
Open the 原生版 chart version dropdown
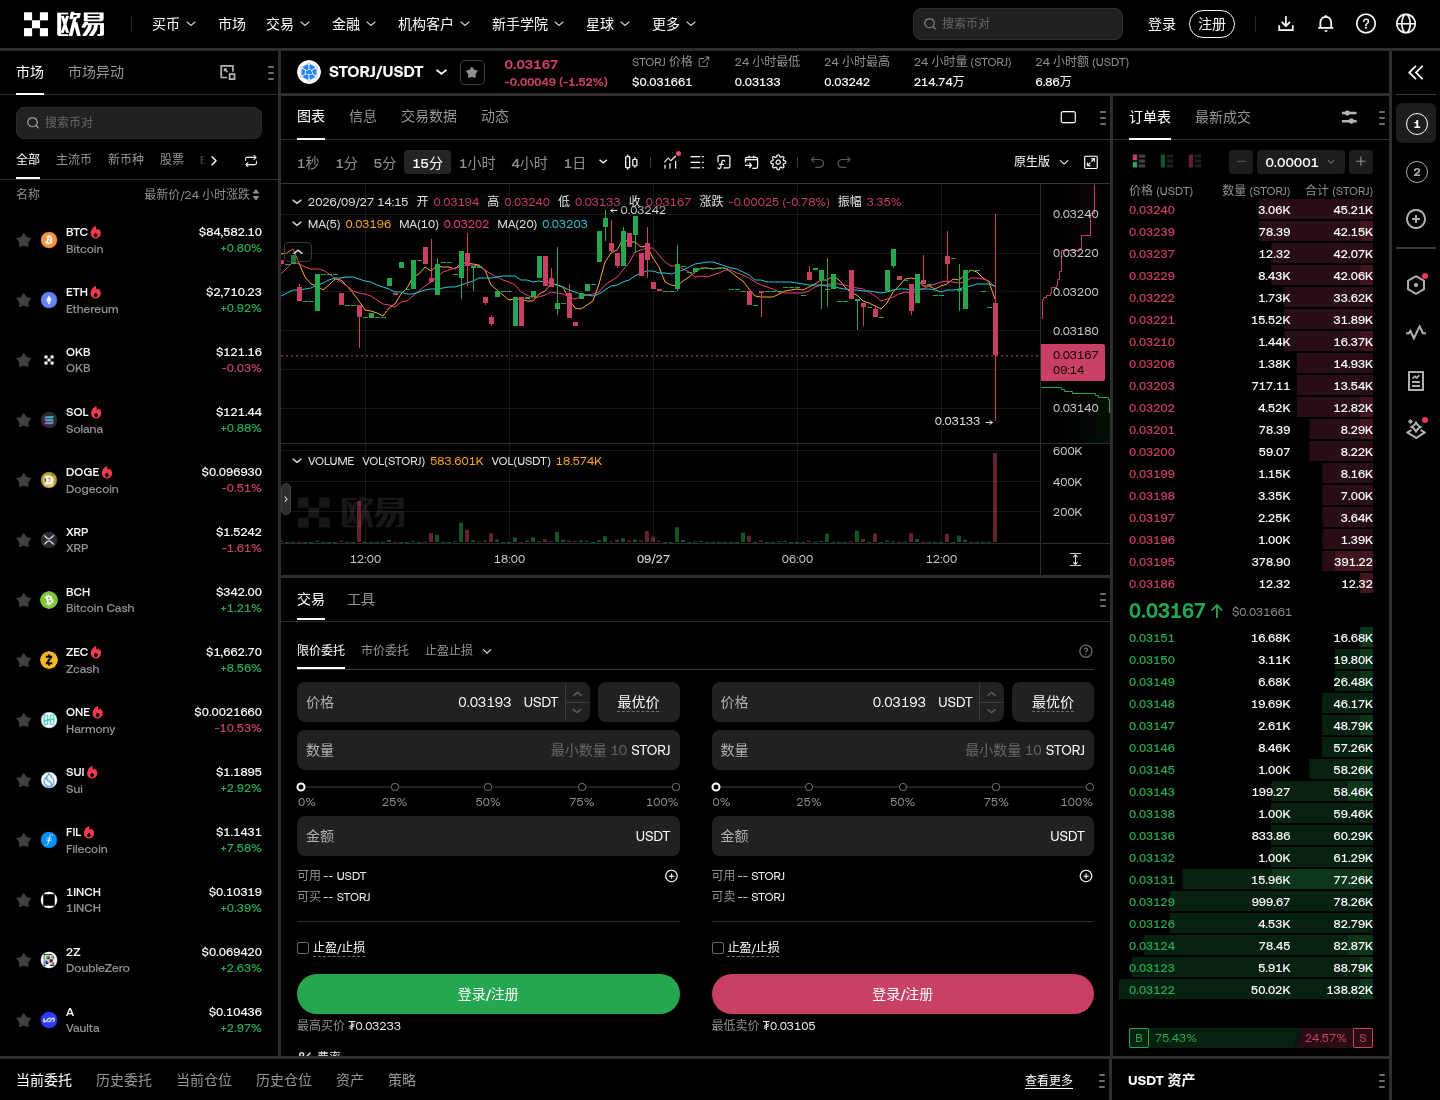[x=1041, y=162]
